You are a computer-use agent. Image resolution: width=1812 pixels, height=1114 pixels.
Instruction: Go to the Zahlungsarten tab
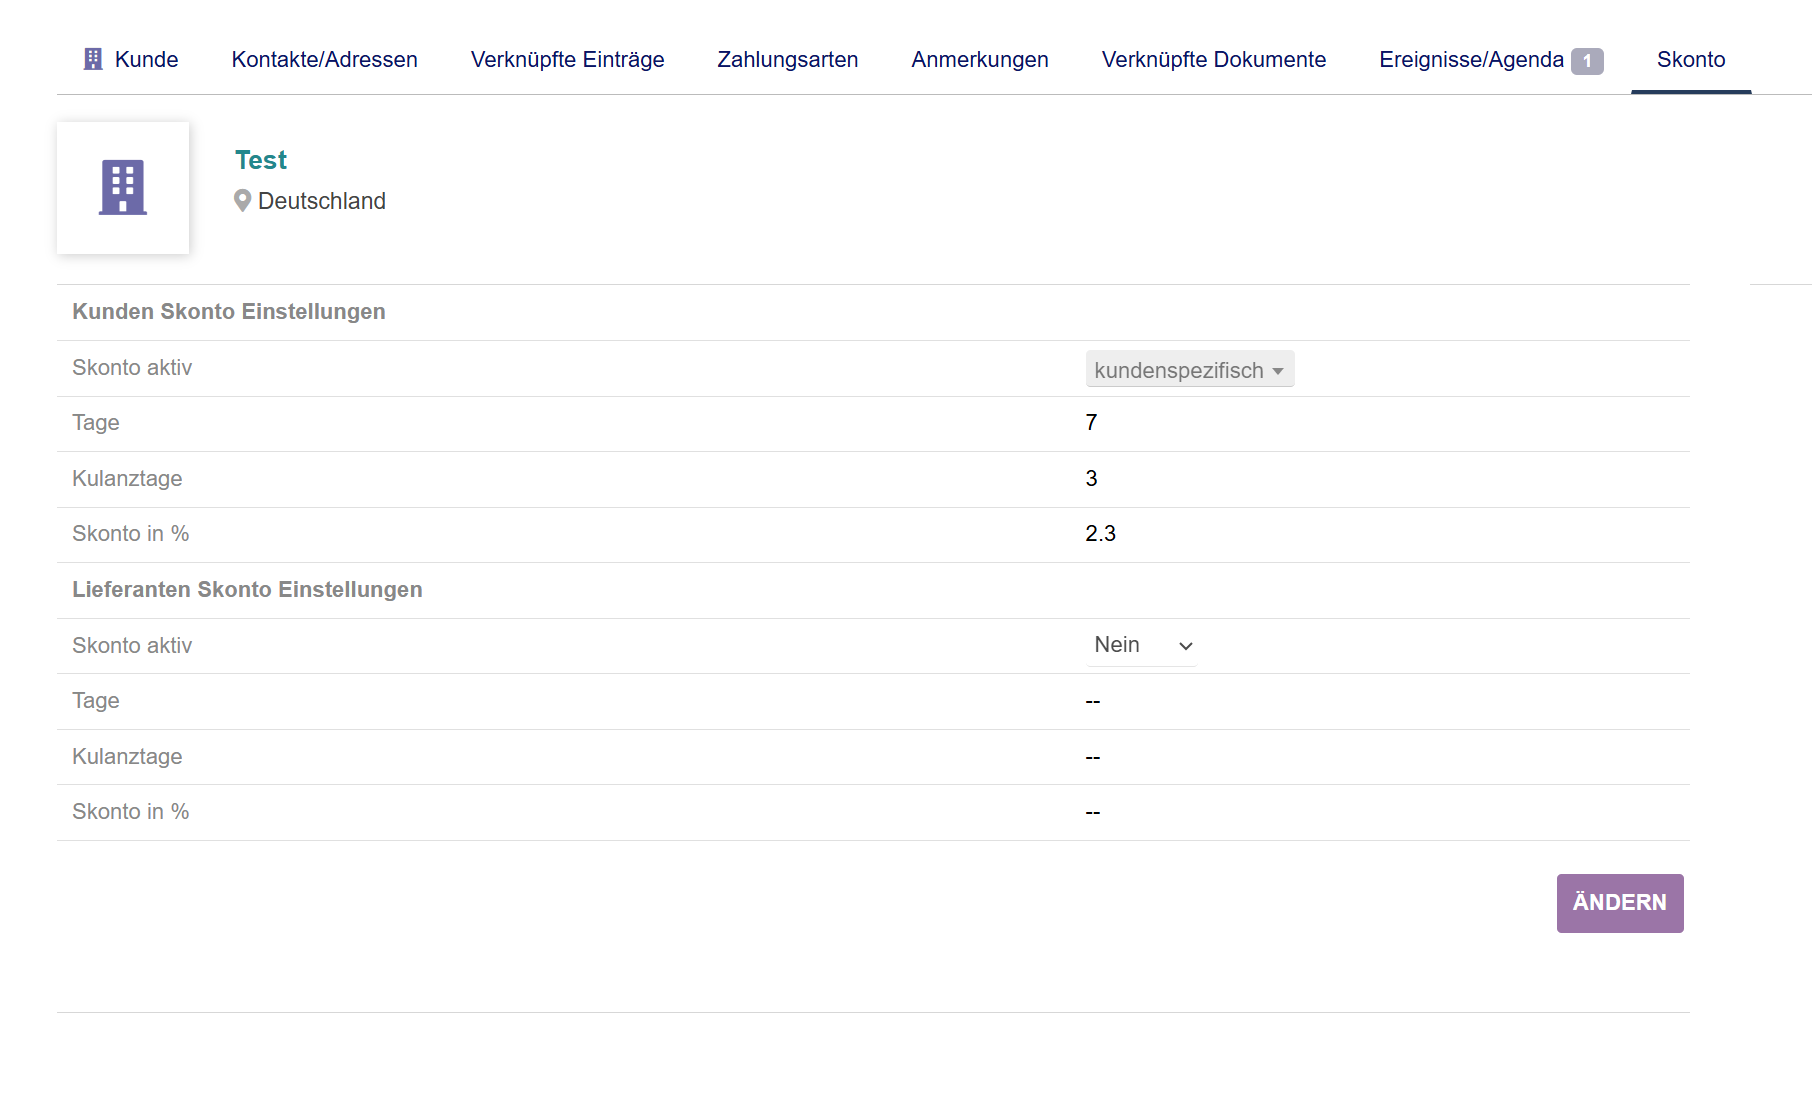[x=787, y=59]
